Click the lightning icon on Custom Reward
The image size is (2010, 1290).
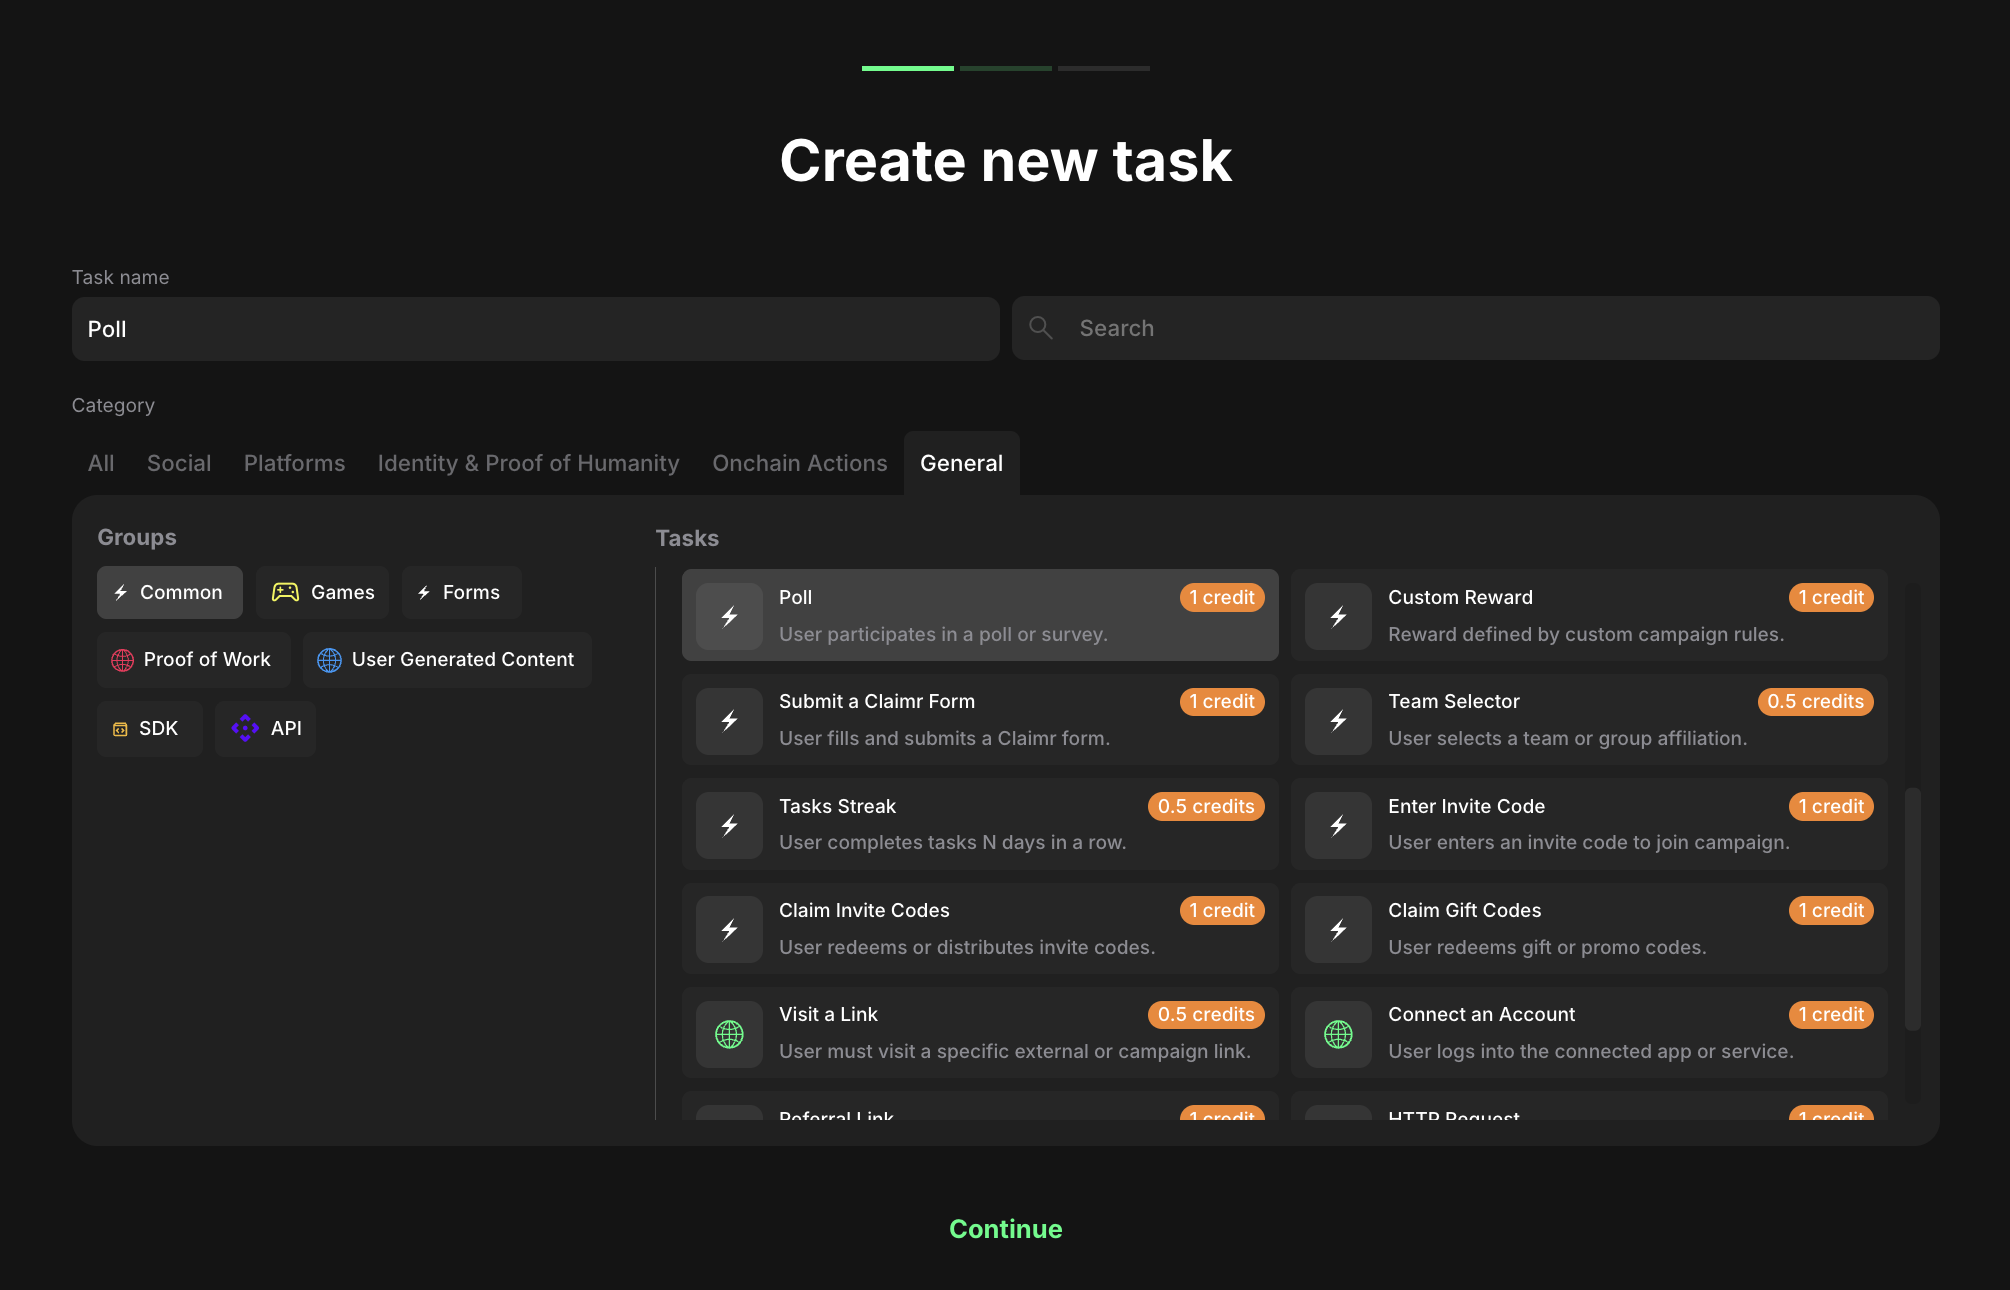[x=1339, y=616]
